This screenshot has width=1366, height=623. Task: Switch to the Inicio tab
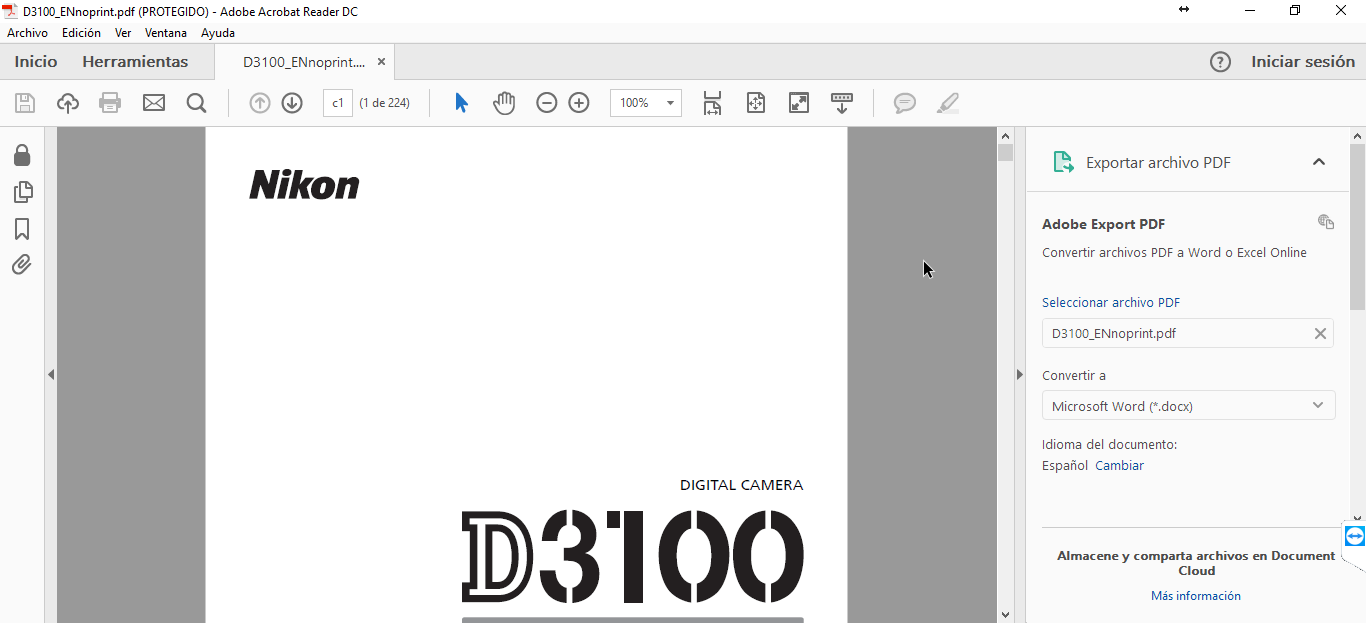pyautogui.click(x=36, y=62)
